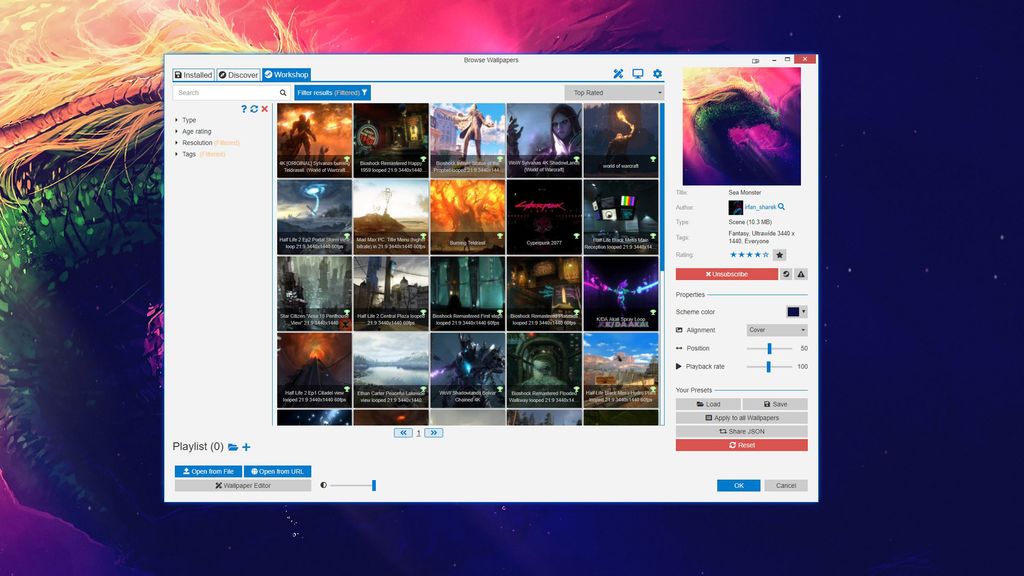The image size is (1024, 576).
Task: Click the brightness half-circle icon
Action: pos(323,485)
